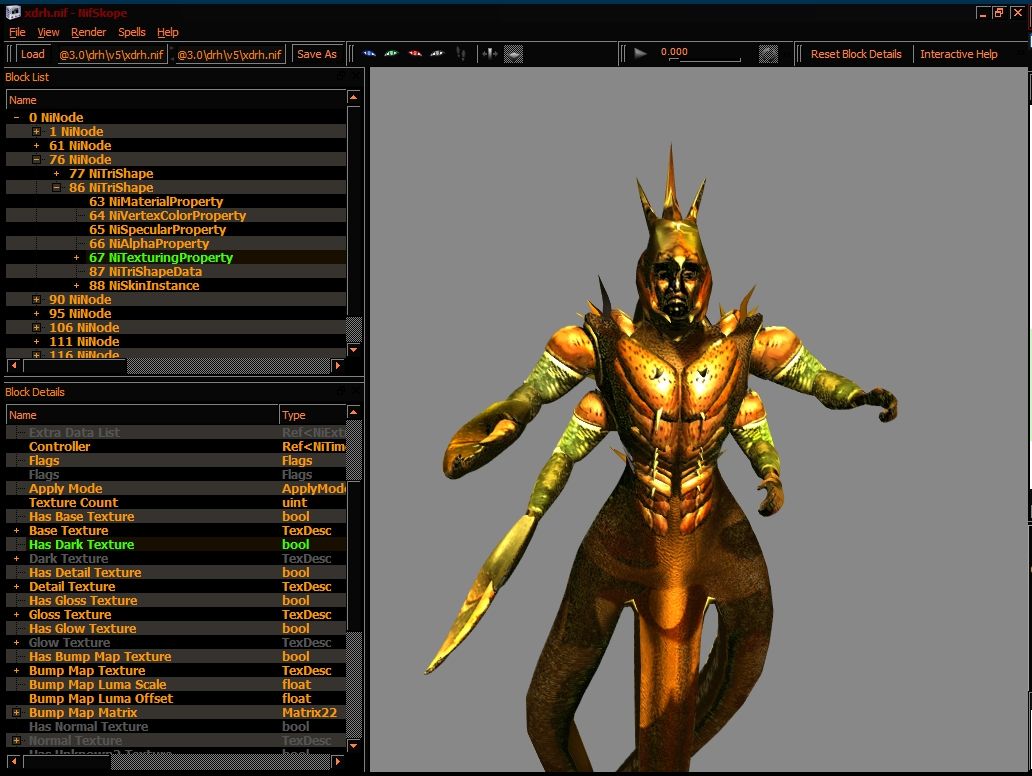
Task: Select the 111 NiNode block
Action: 84,342
